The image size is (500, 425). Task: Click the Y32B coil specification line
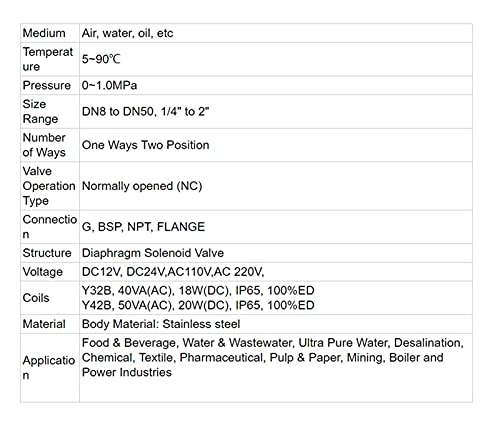click(x=198, y=291)
